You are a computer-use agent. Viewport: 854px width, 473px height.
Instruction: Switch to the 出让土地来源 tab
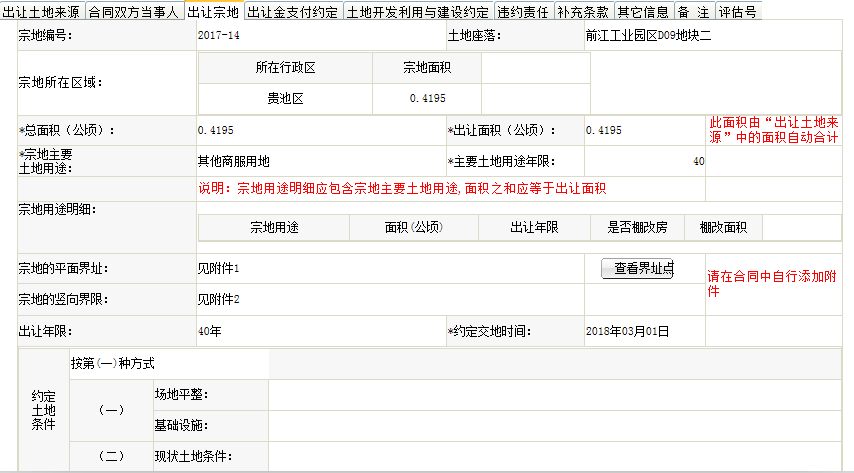click(41, 12)
